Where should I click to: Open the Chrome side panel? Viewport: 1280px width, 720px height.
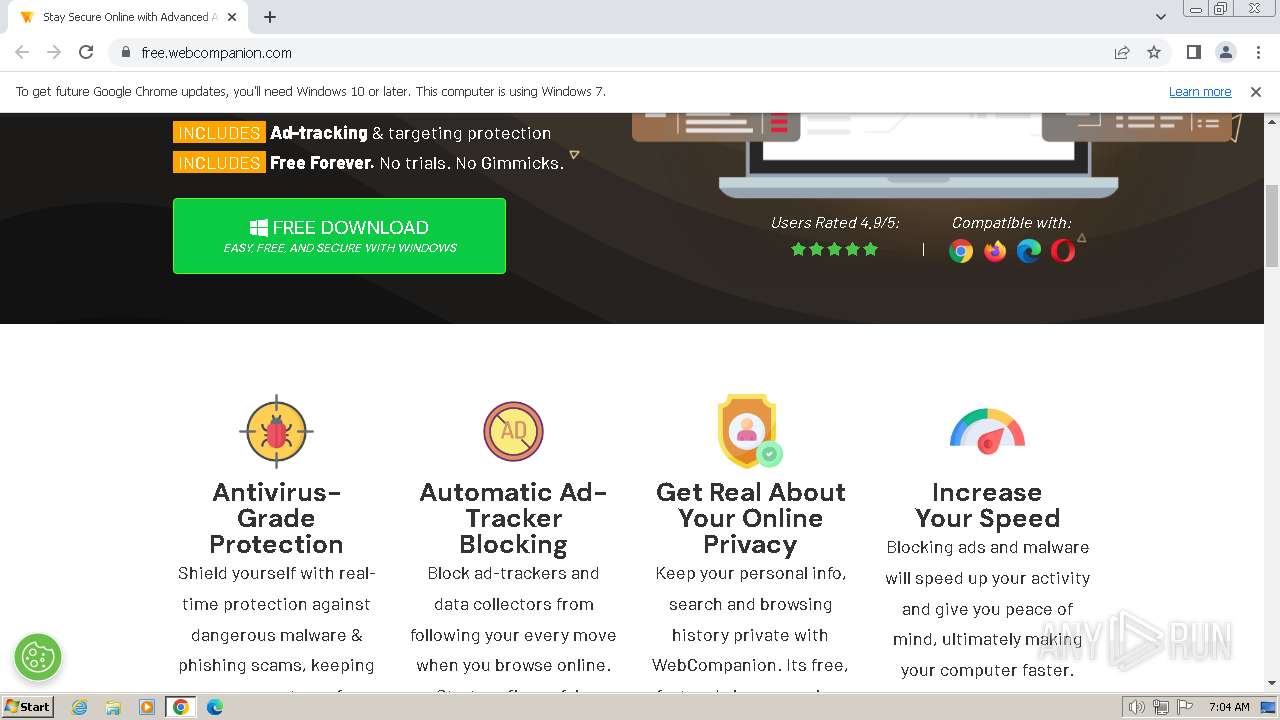1193,53
